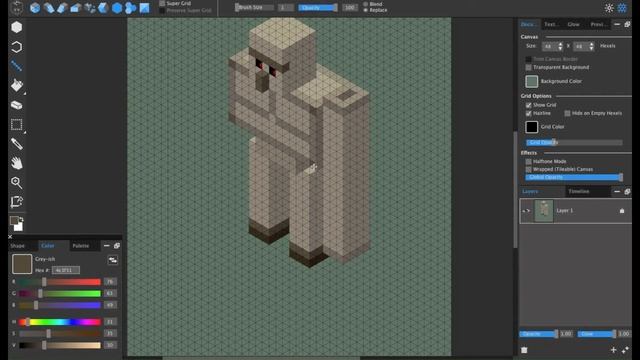Select the marquee selection tool
The image size is (640, 360).
coord(16,124)
